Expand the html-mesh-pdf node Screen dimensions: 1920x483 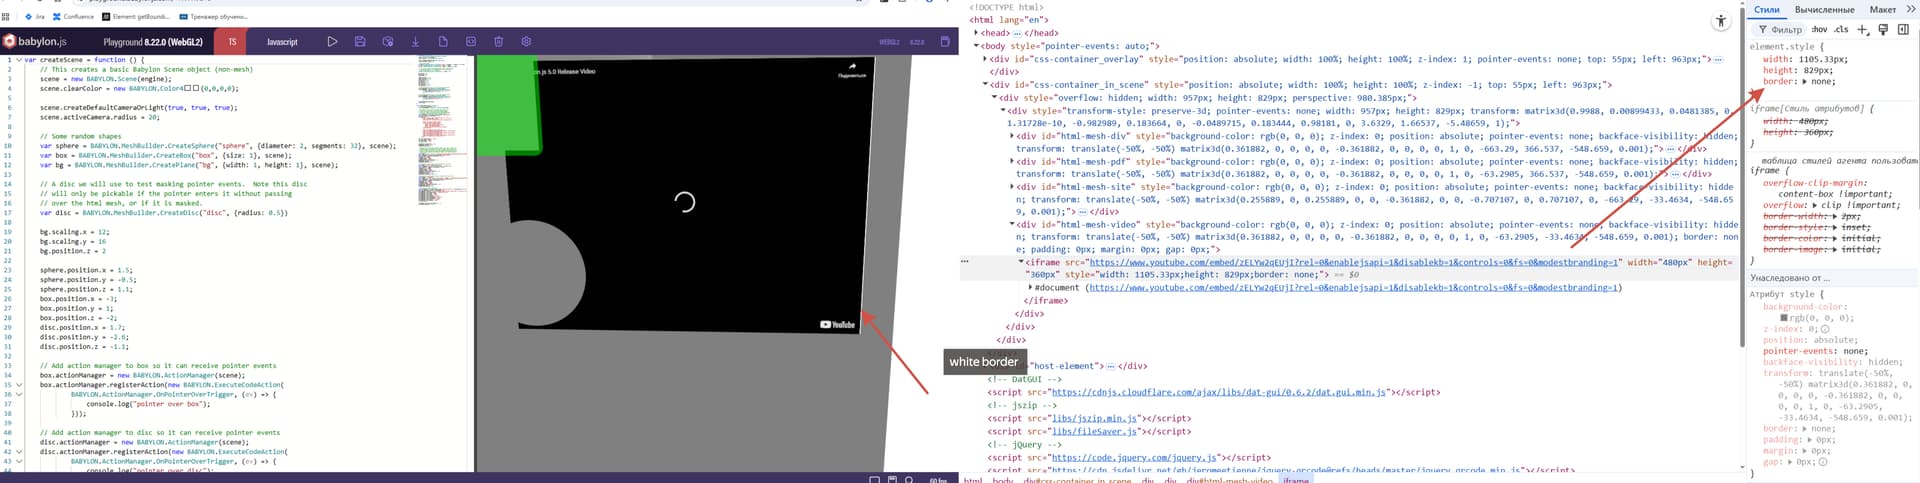click(1012, 161)
